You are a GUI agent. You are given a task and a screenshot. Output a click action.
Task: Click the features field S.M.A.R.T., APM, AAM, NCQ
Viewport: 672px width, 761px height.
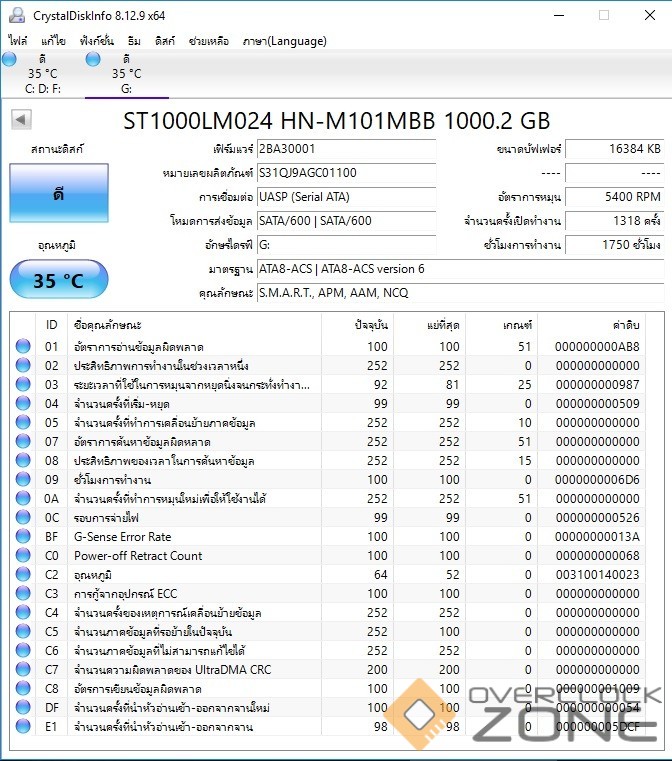pos(460,293)
